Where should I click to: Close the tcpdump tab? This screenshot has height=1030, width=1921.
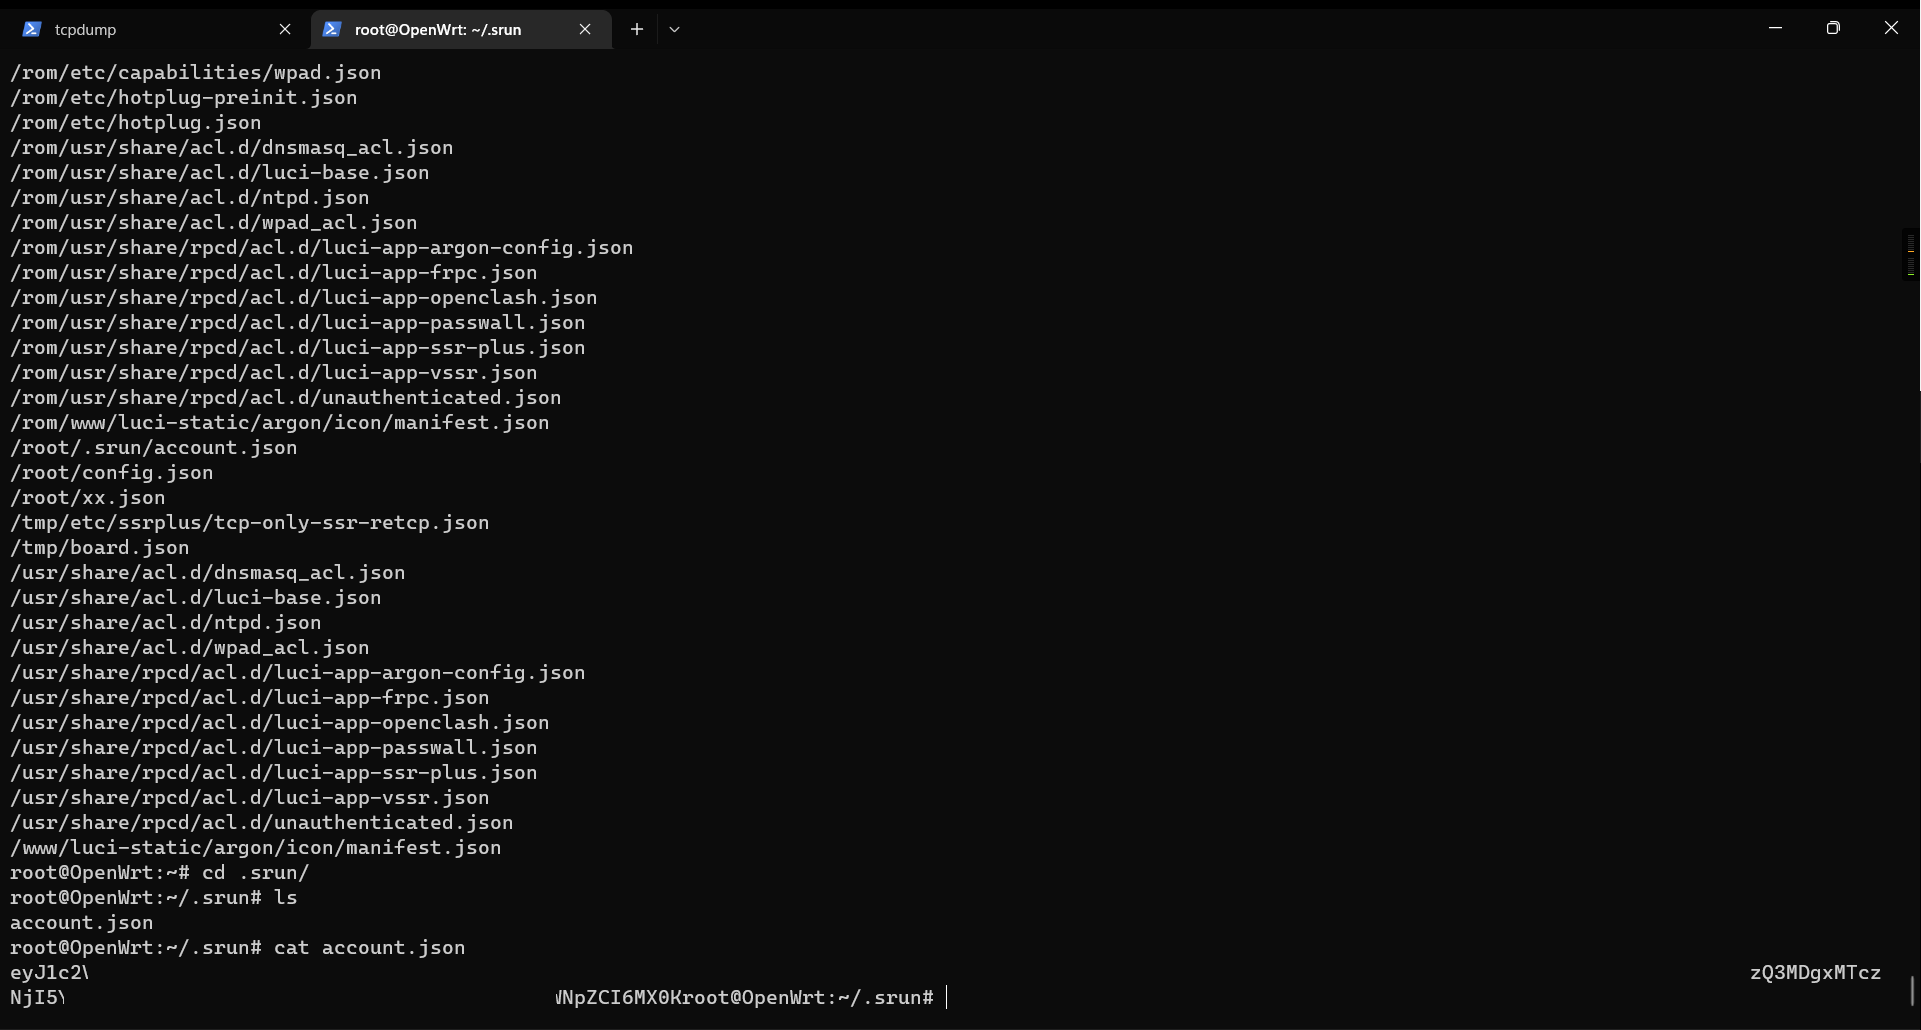click(285, 29)
